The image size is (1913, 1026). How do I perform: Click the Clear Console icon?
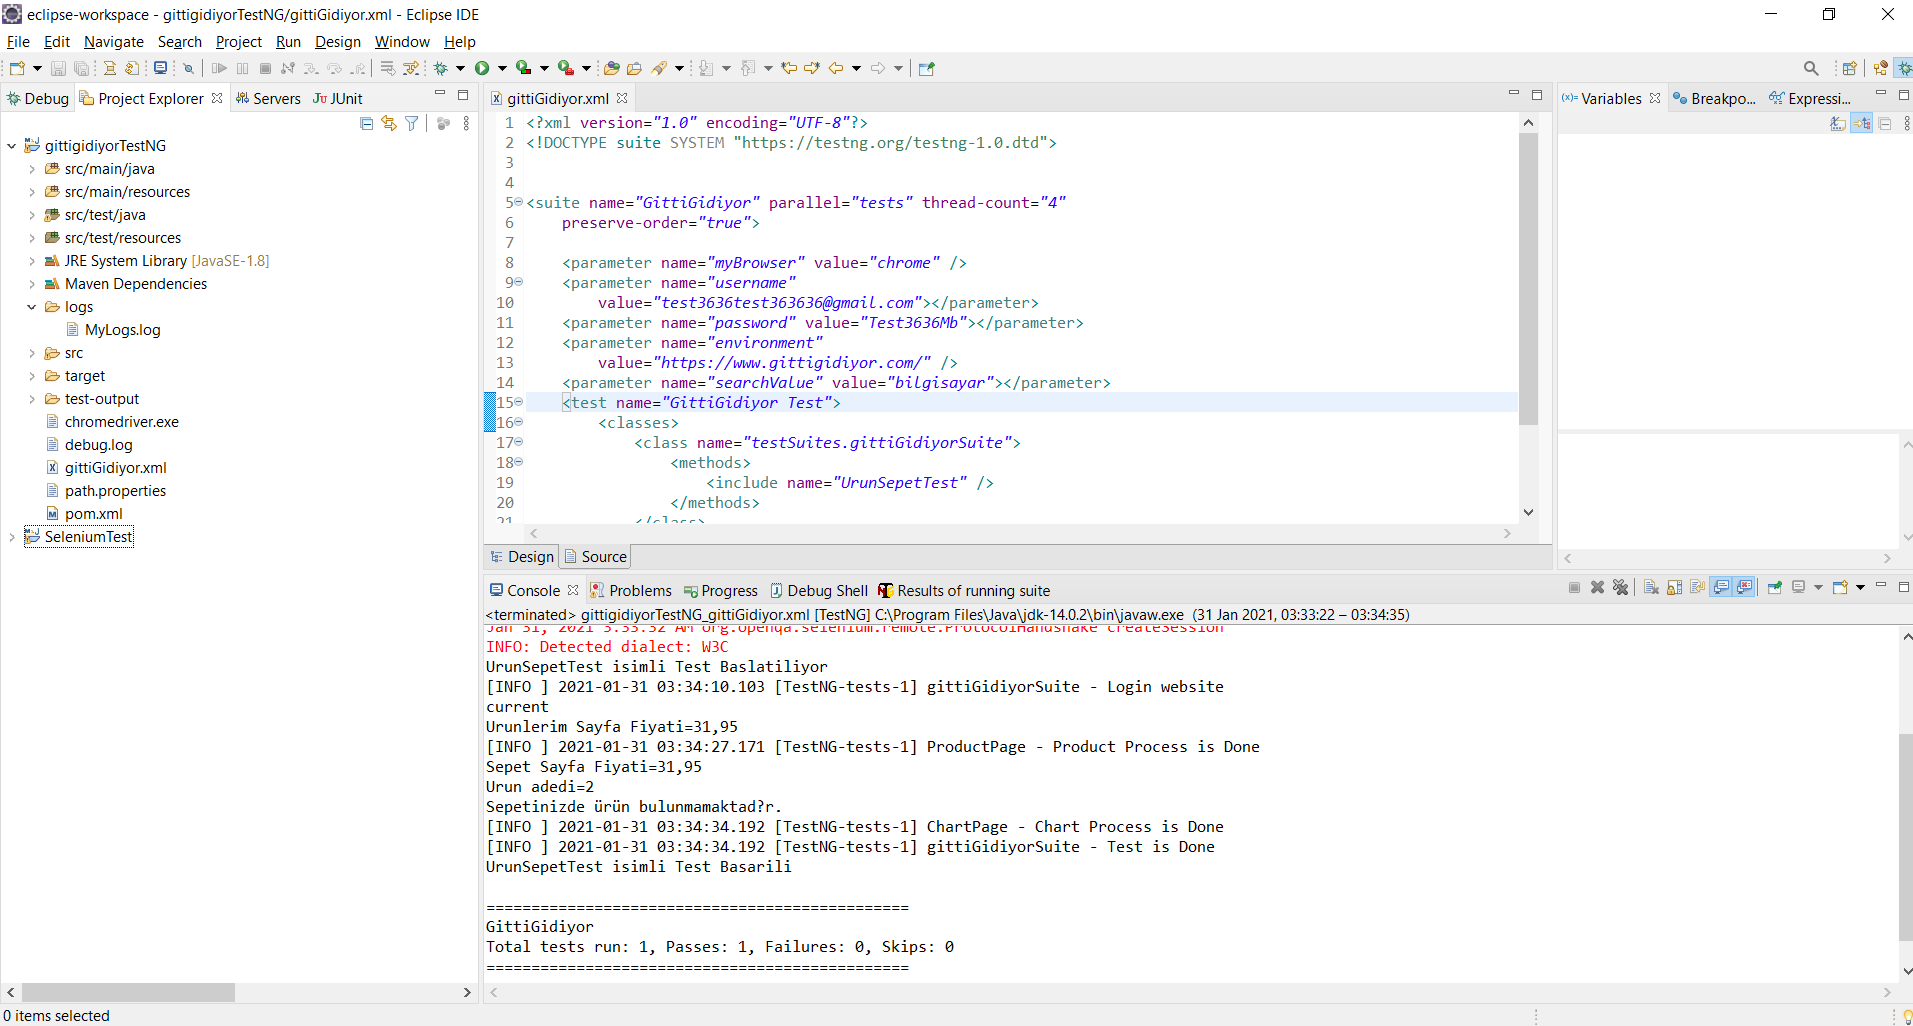[1651, 587]
